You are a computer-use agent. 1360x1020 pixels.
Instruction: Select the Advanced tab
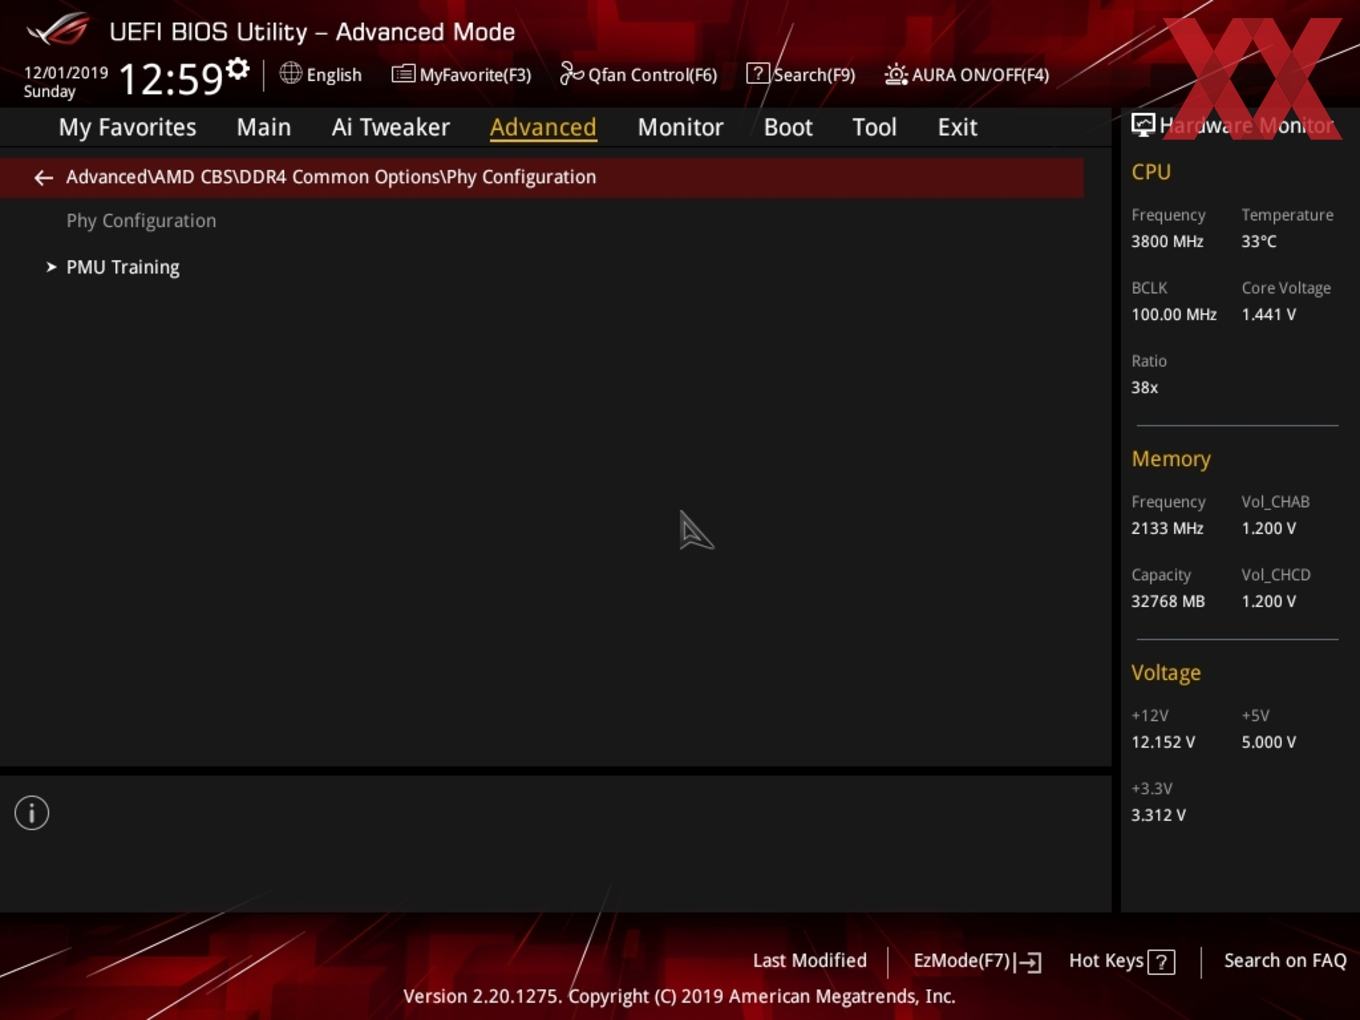543,127
